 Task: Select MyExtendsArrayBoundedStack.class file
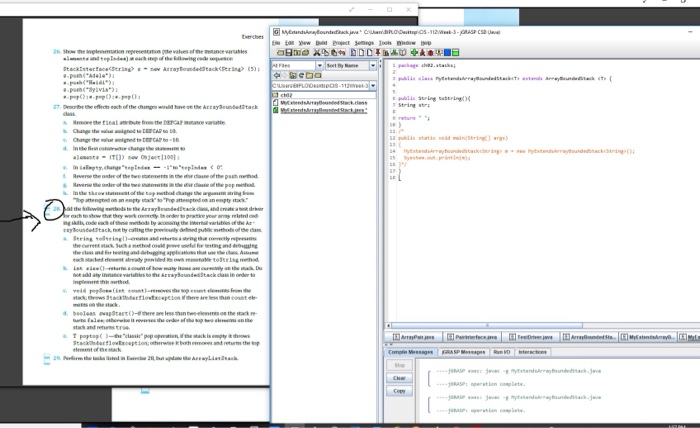click(323, 103)
